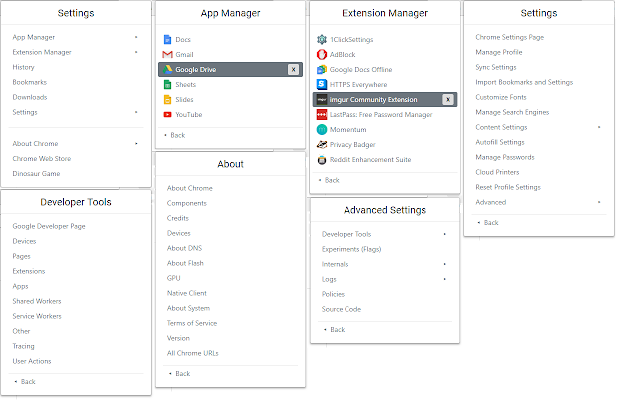Select Manage Profile in Settings panel
The width and height of the screenshot is (640, 400).
point(499,52)
